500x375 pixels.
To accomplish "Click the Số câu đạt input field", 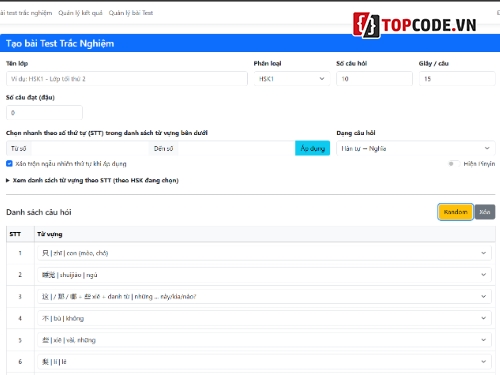I will (x=44, y=113).
